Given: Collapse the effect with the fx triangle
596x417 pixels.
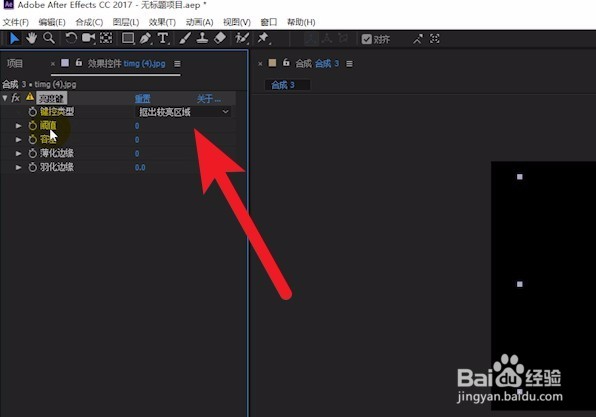Looking at the screenshot, I should (5, 98).
